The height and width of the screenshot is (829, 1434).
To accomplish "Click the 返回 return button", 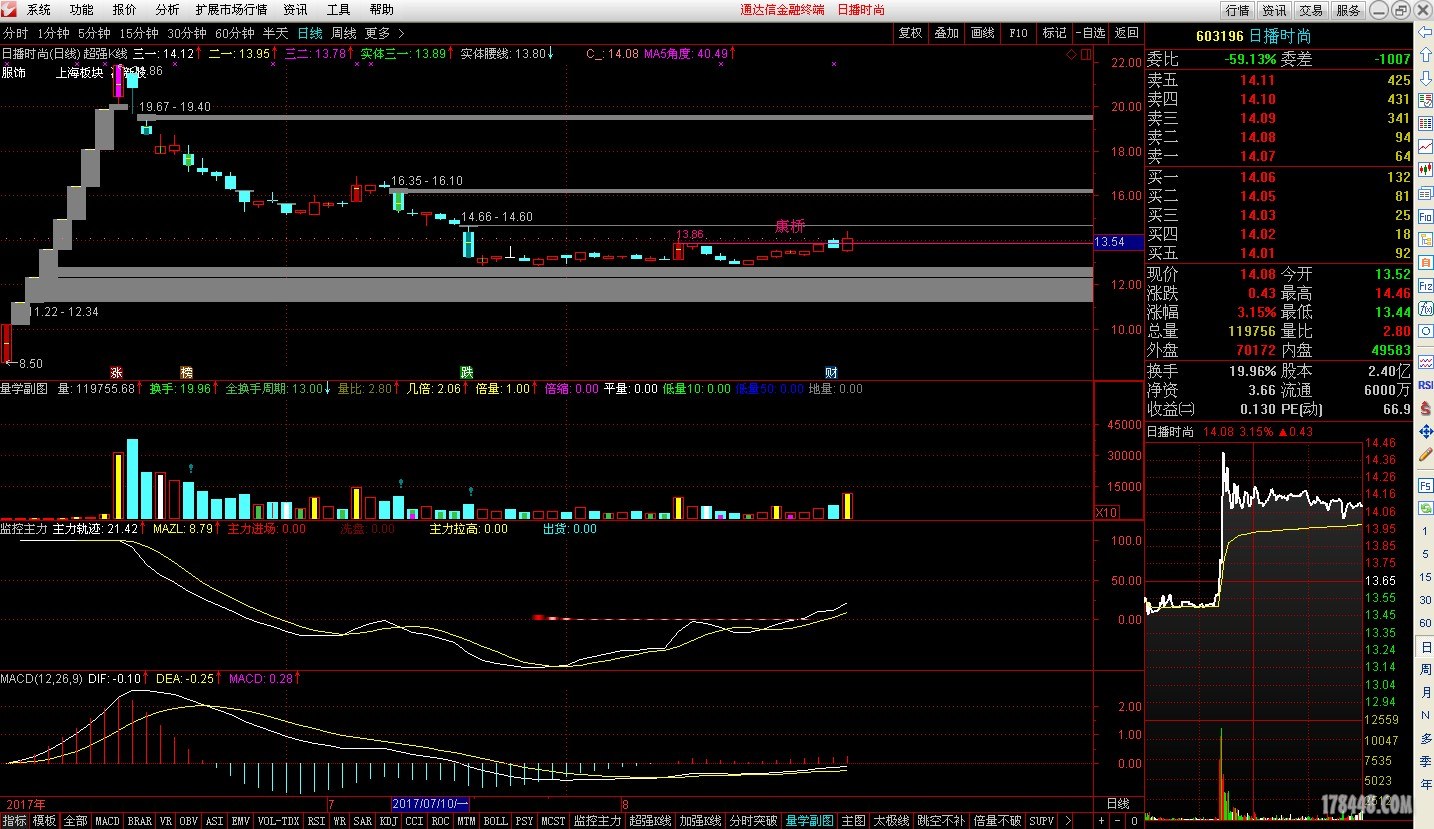I will coord(1126,33).
